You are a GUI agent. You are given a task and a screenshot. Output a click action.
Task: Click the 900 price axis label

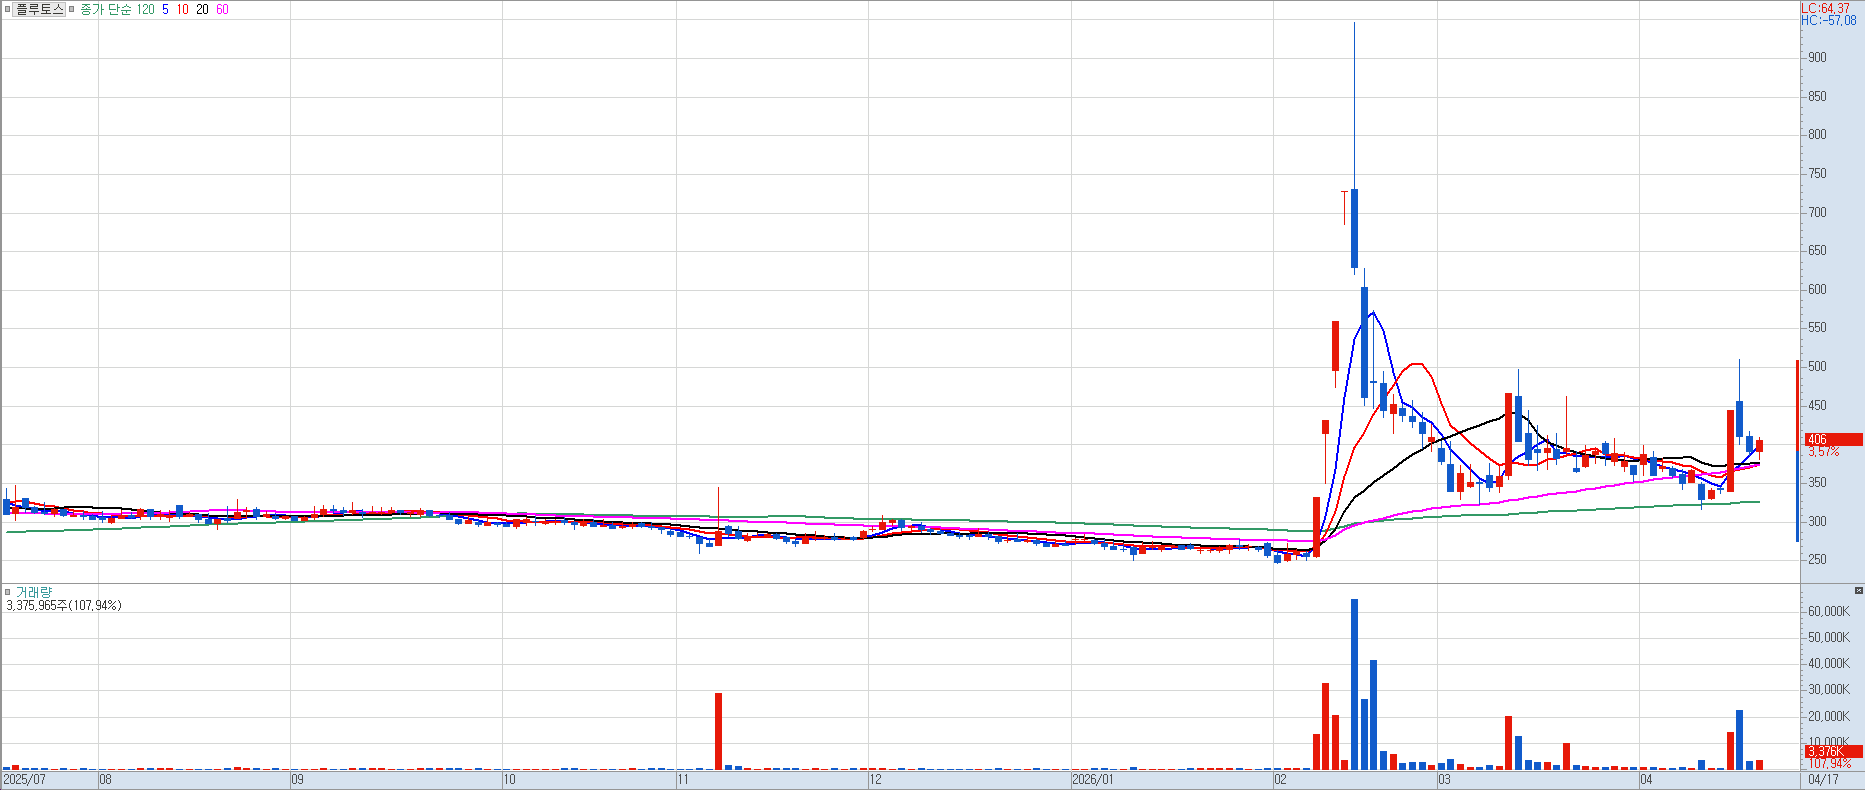(1817, 57)
